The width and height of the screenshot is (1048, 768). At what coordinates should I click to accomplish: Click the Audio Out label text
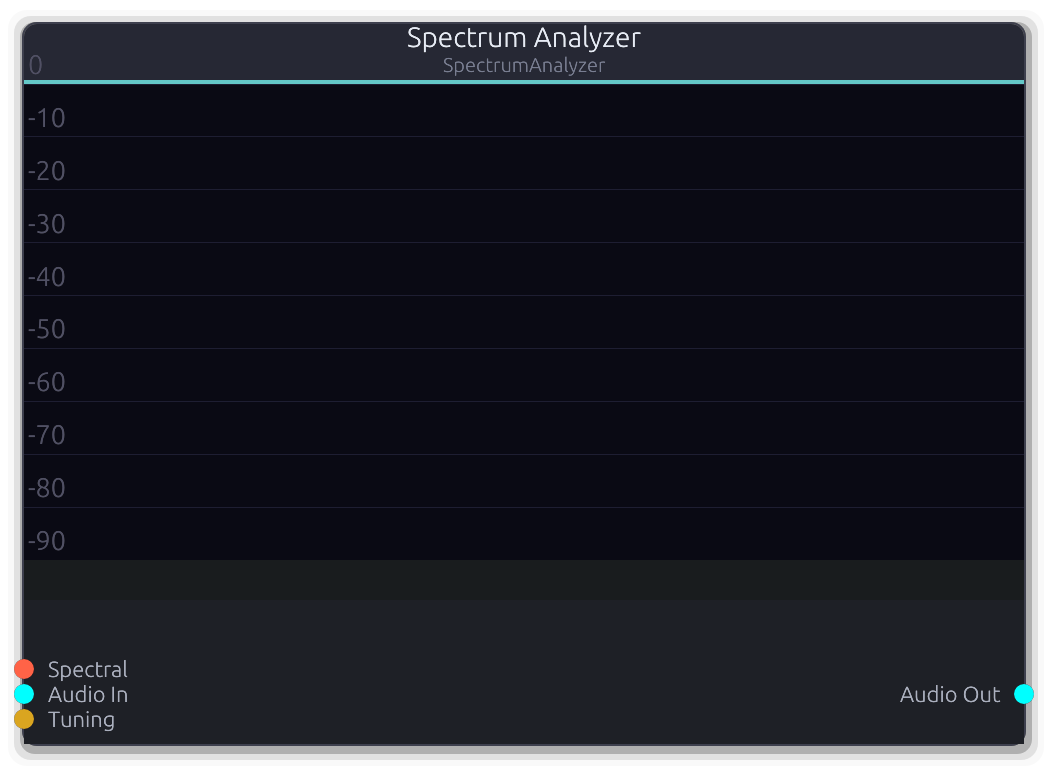pos(950,694)
